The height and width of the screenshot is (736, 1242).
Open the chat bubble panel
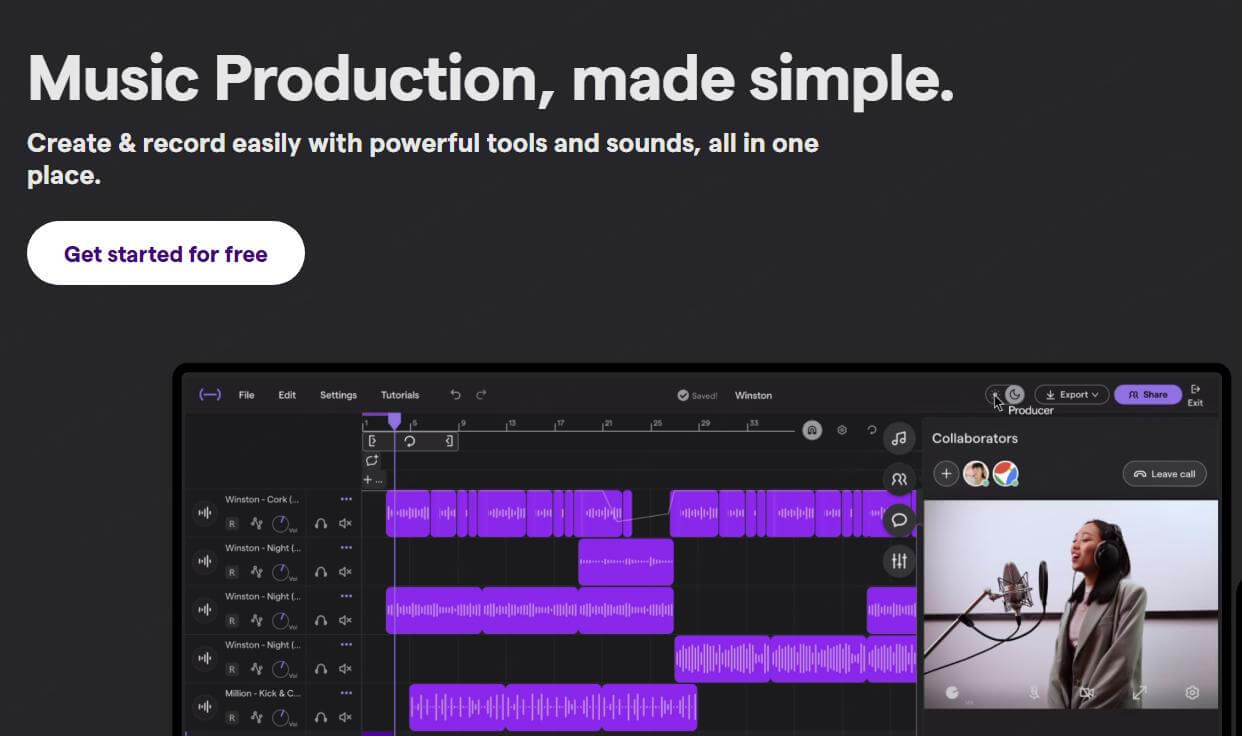click(899, 520)
